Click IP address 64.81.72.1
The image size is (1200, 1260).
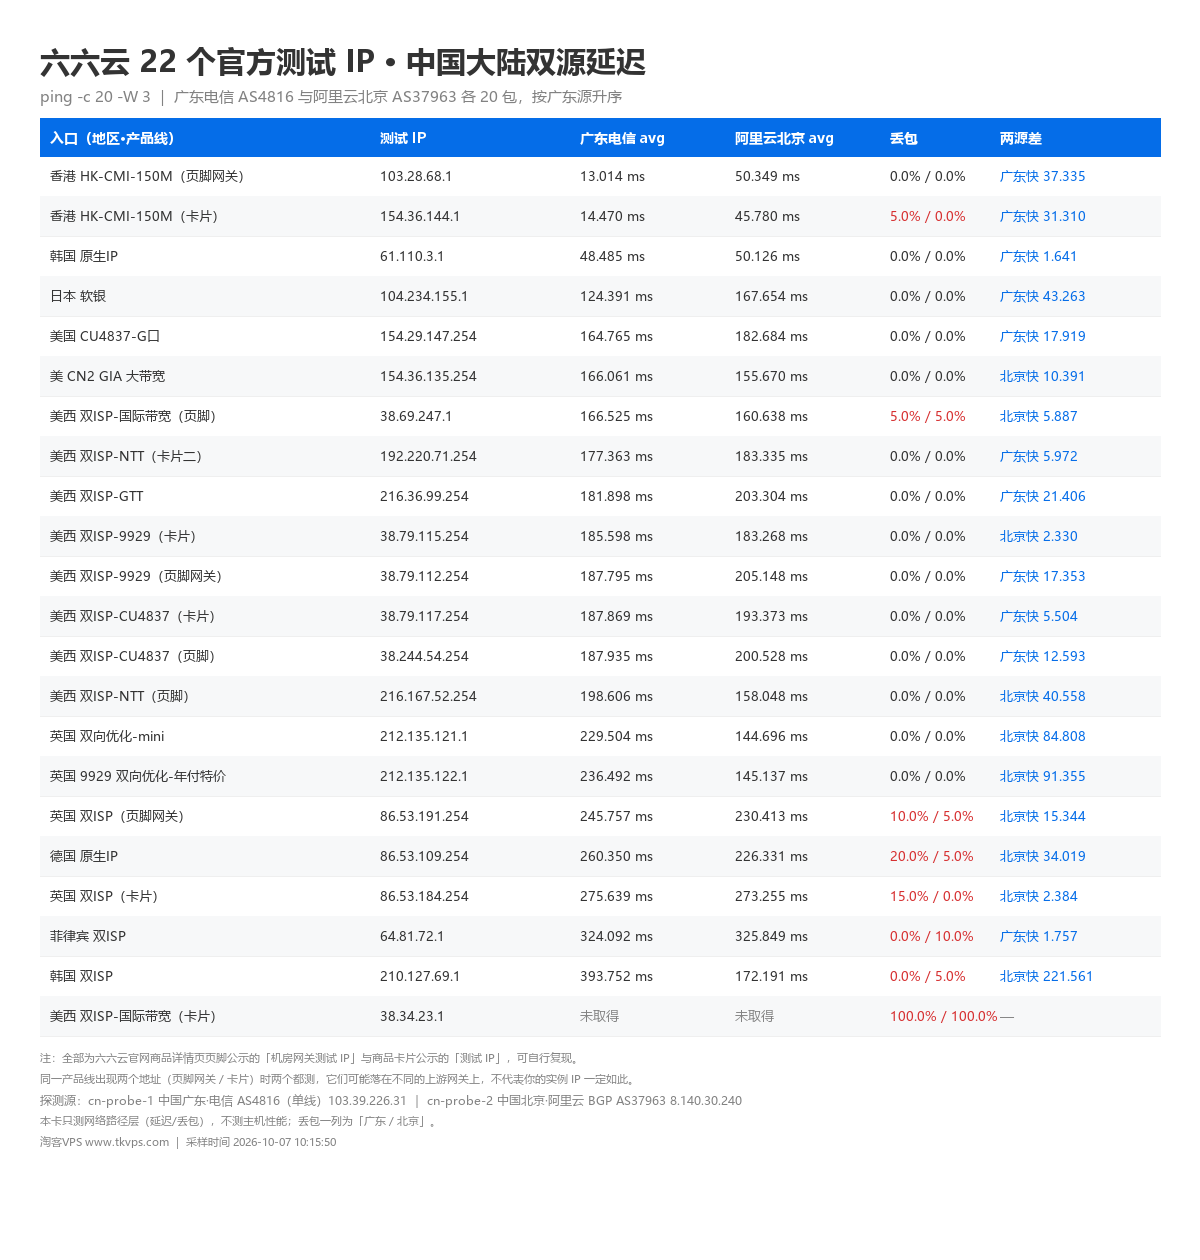[412, 936]
